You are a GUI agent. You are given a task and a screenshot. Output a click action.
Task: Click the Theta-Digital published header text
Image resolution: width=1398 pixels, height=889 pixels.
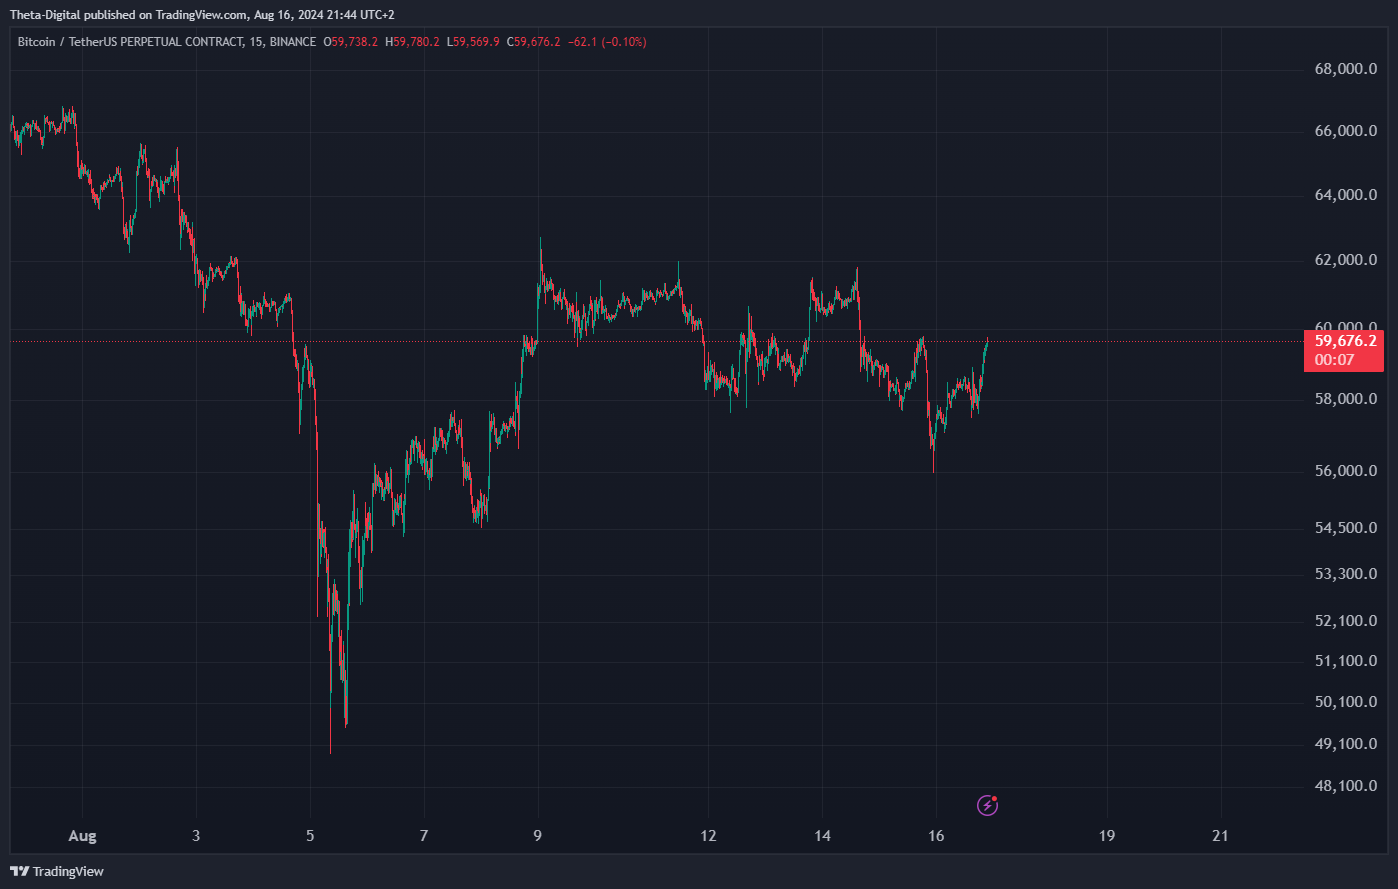tap(201, 14)
